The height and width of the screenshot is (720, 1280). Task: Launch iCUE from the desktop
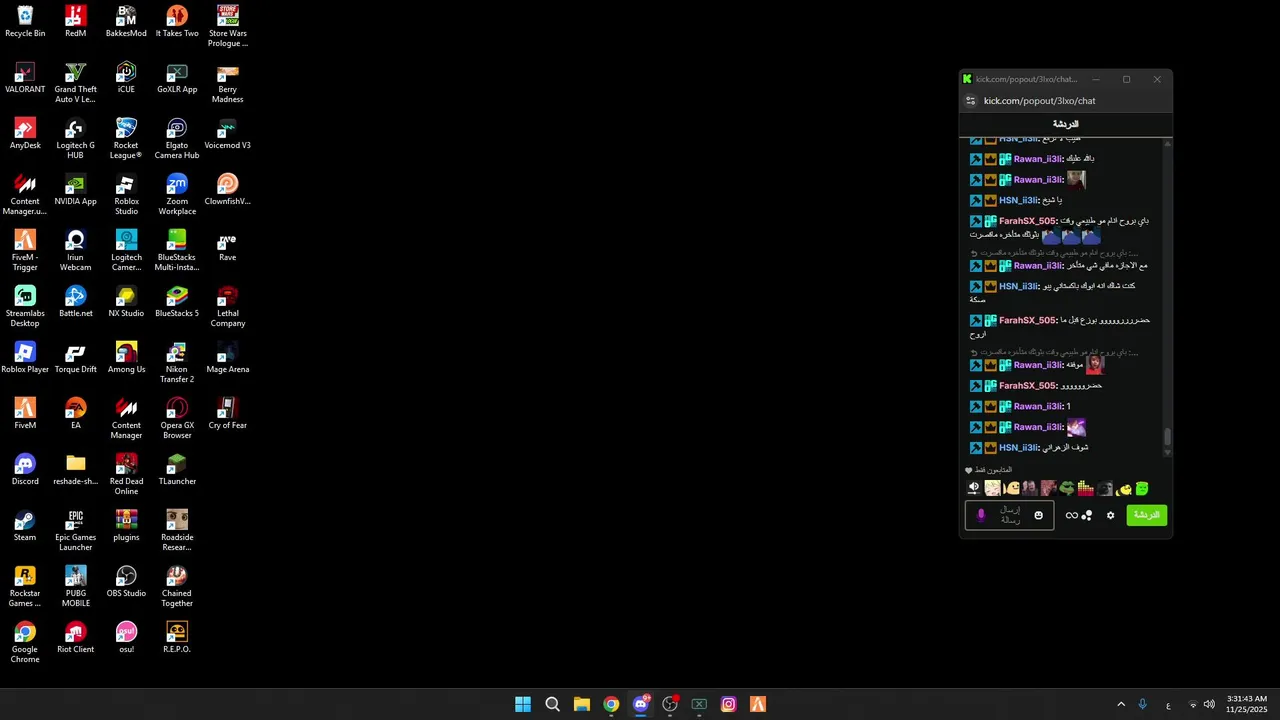pos(126,78)
